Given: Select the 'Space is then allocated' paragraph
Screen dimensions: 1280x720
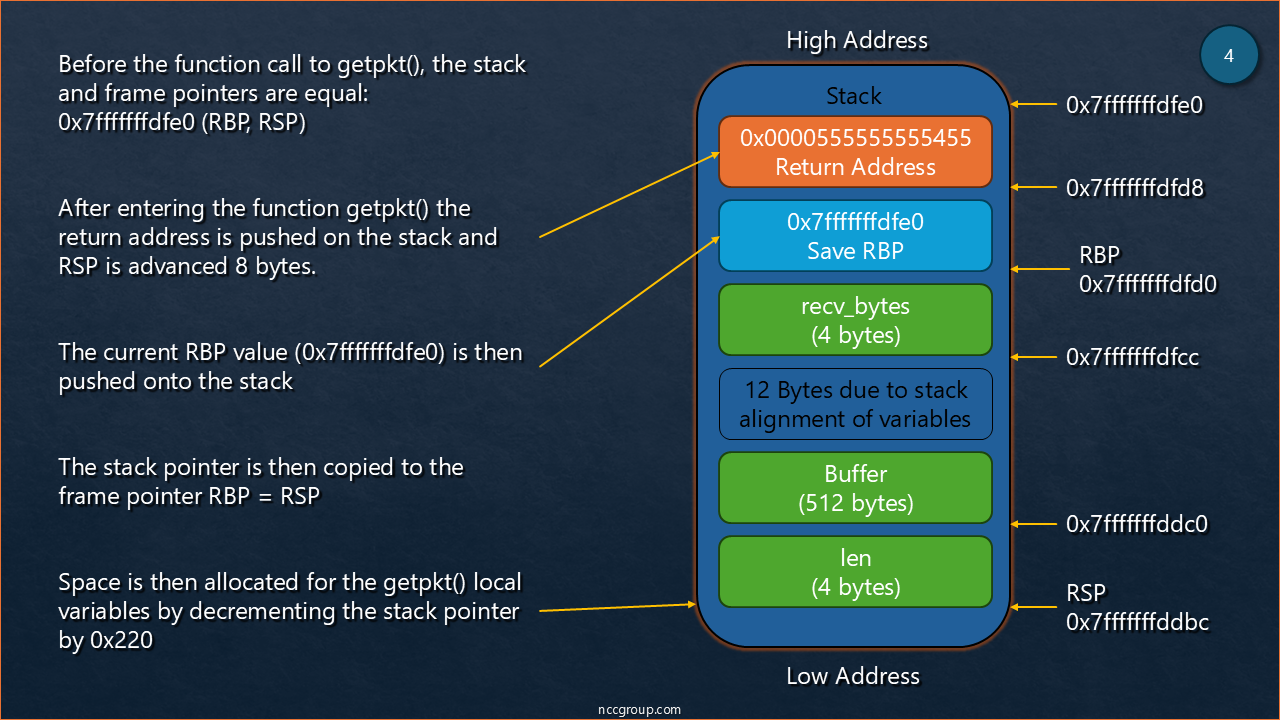Looking at the screenshot, I should pos(290,611).
